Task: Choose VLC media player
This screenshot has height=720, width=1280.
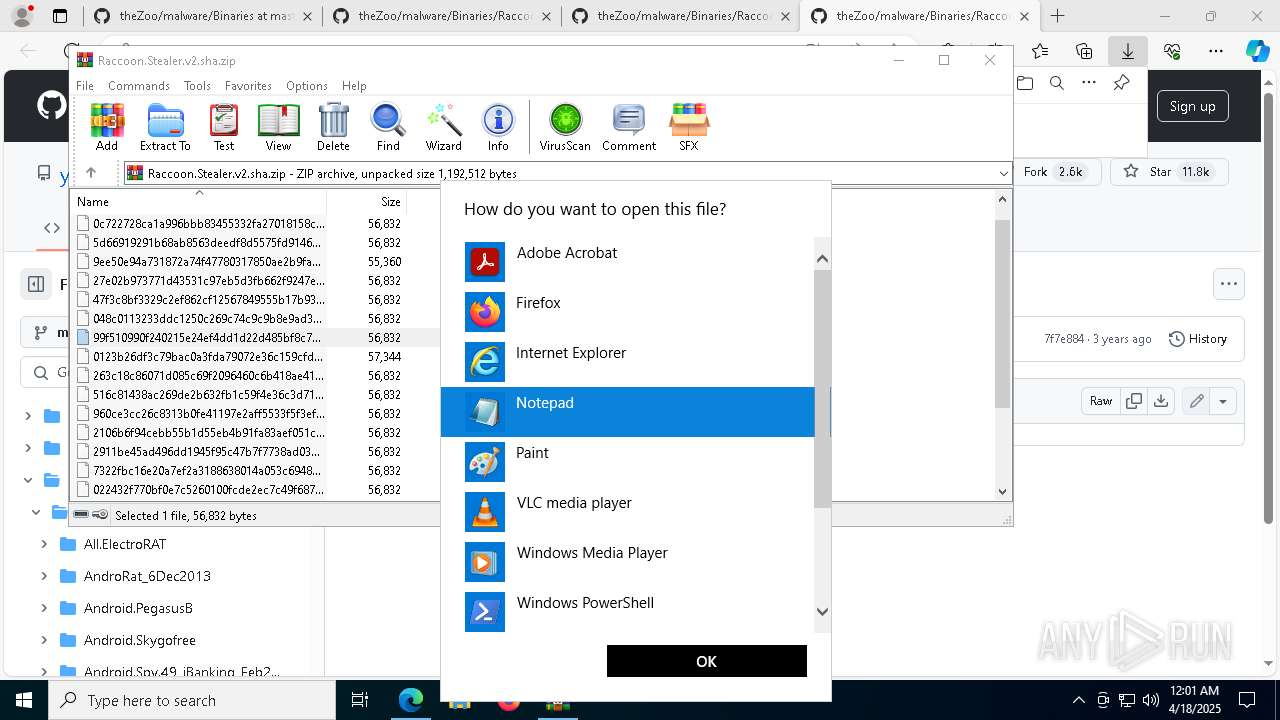Action: pos(628,512)
